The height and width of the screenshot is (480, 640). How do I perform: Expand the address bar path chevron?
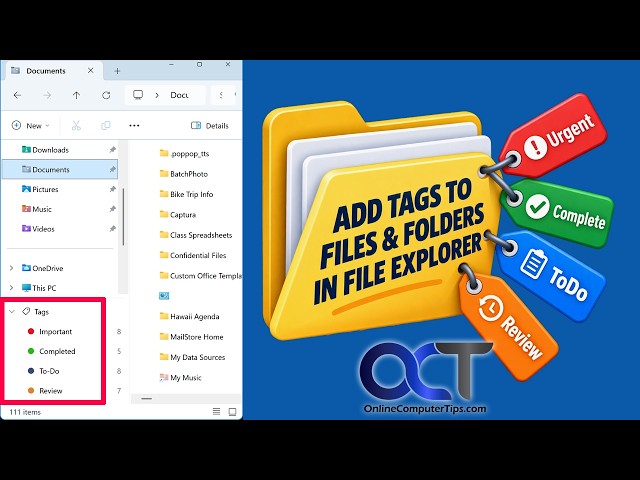tap(157, 95)
